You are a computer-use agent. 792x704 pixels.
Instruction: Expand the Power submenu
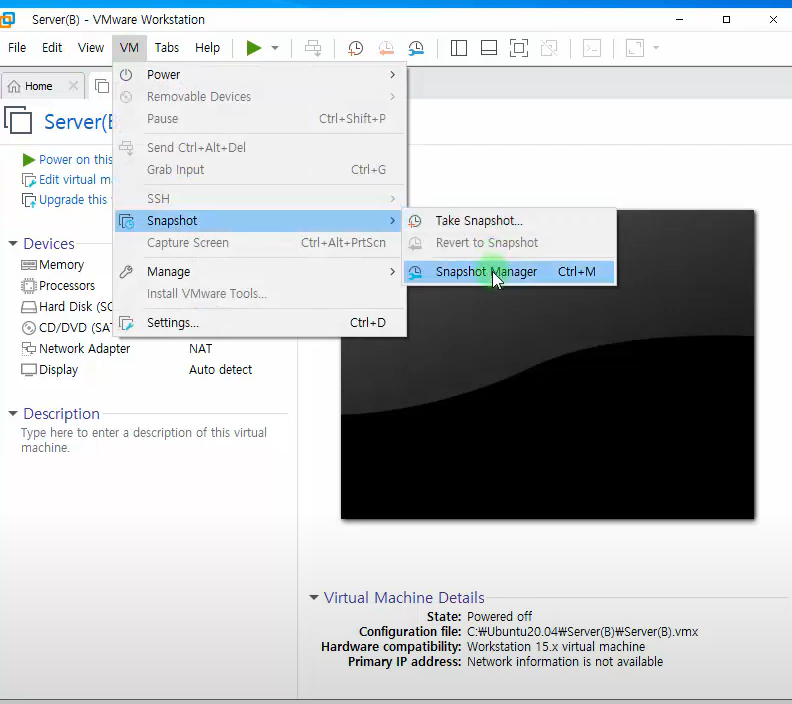[260, 75]
